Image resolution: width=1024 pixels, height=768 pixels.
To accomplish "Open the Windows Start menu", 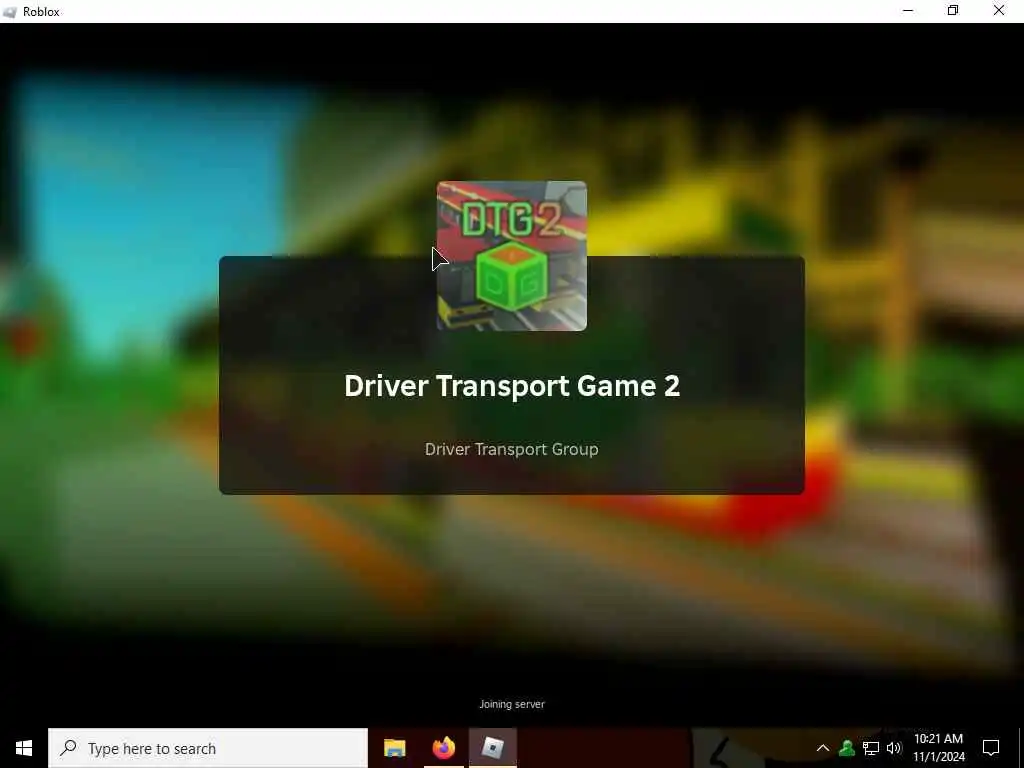I will point(24,748).
